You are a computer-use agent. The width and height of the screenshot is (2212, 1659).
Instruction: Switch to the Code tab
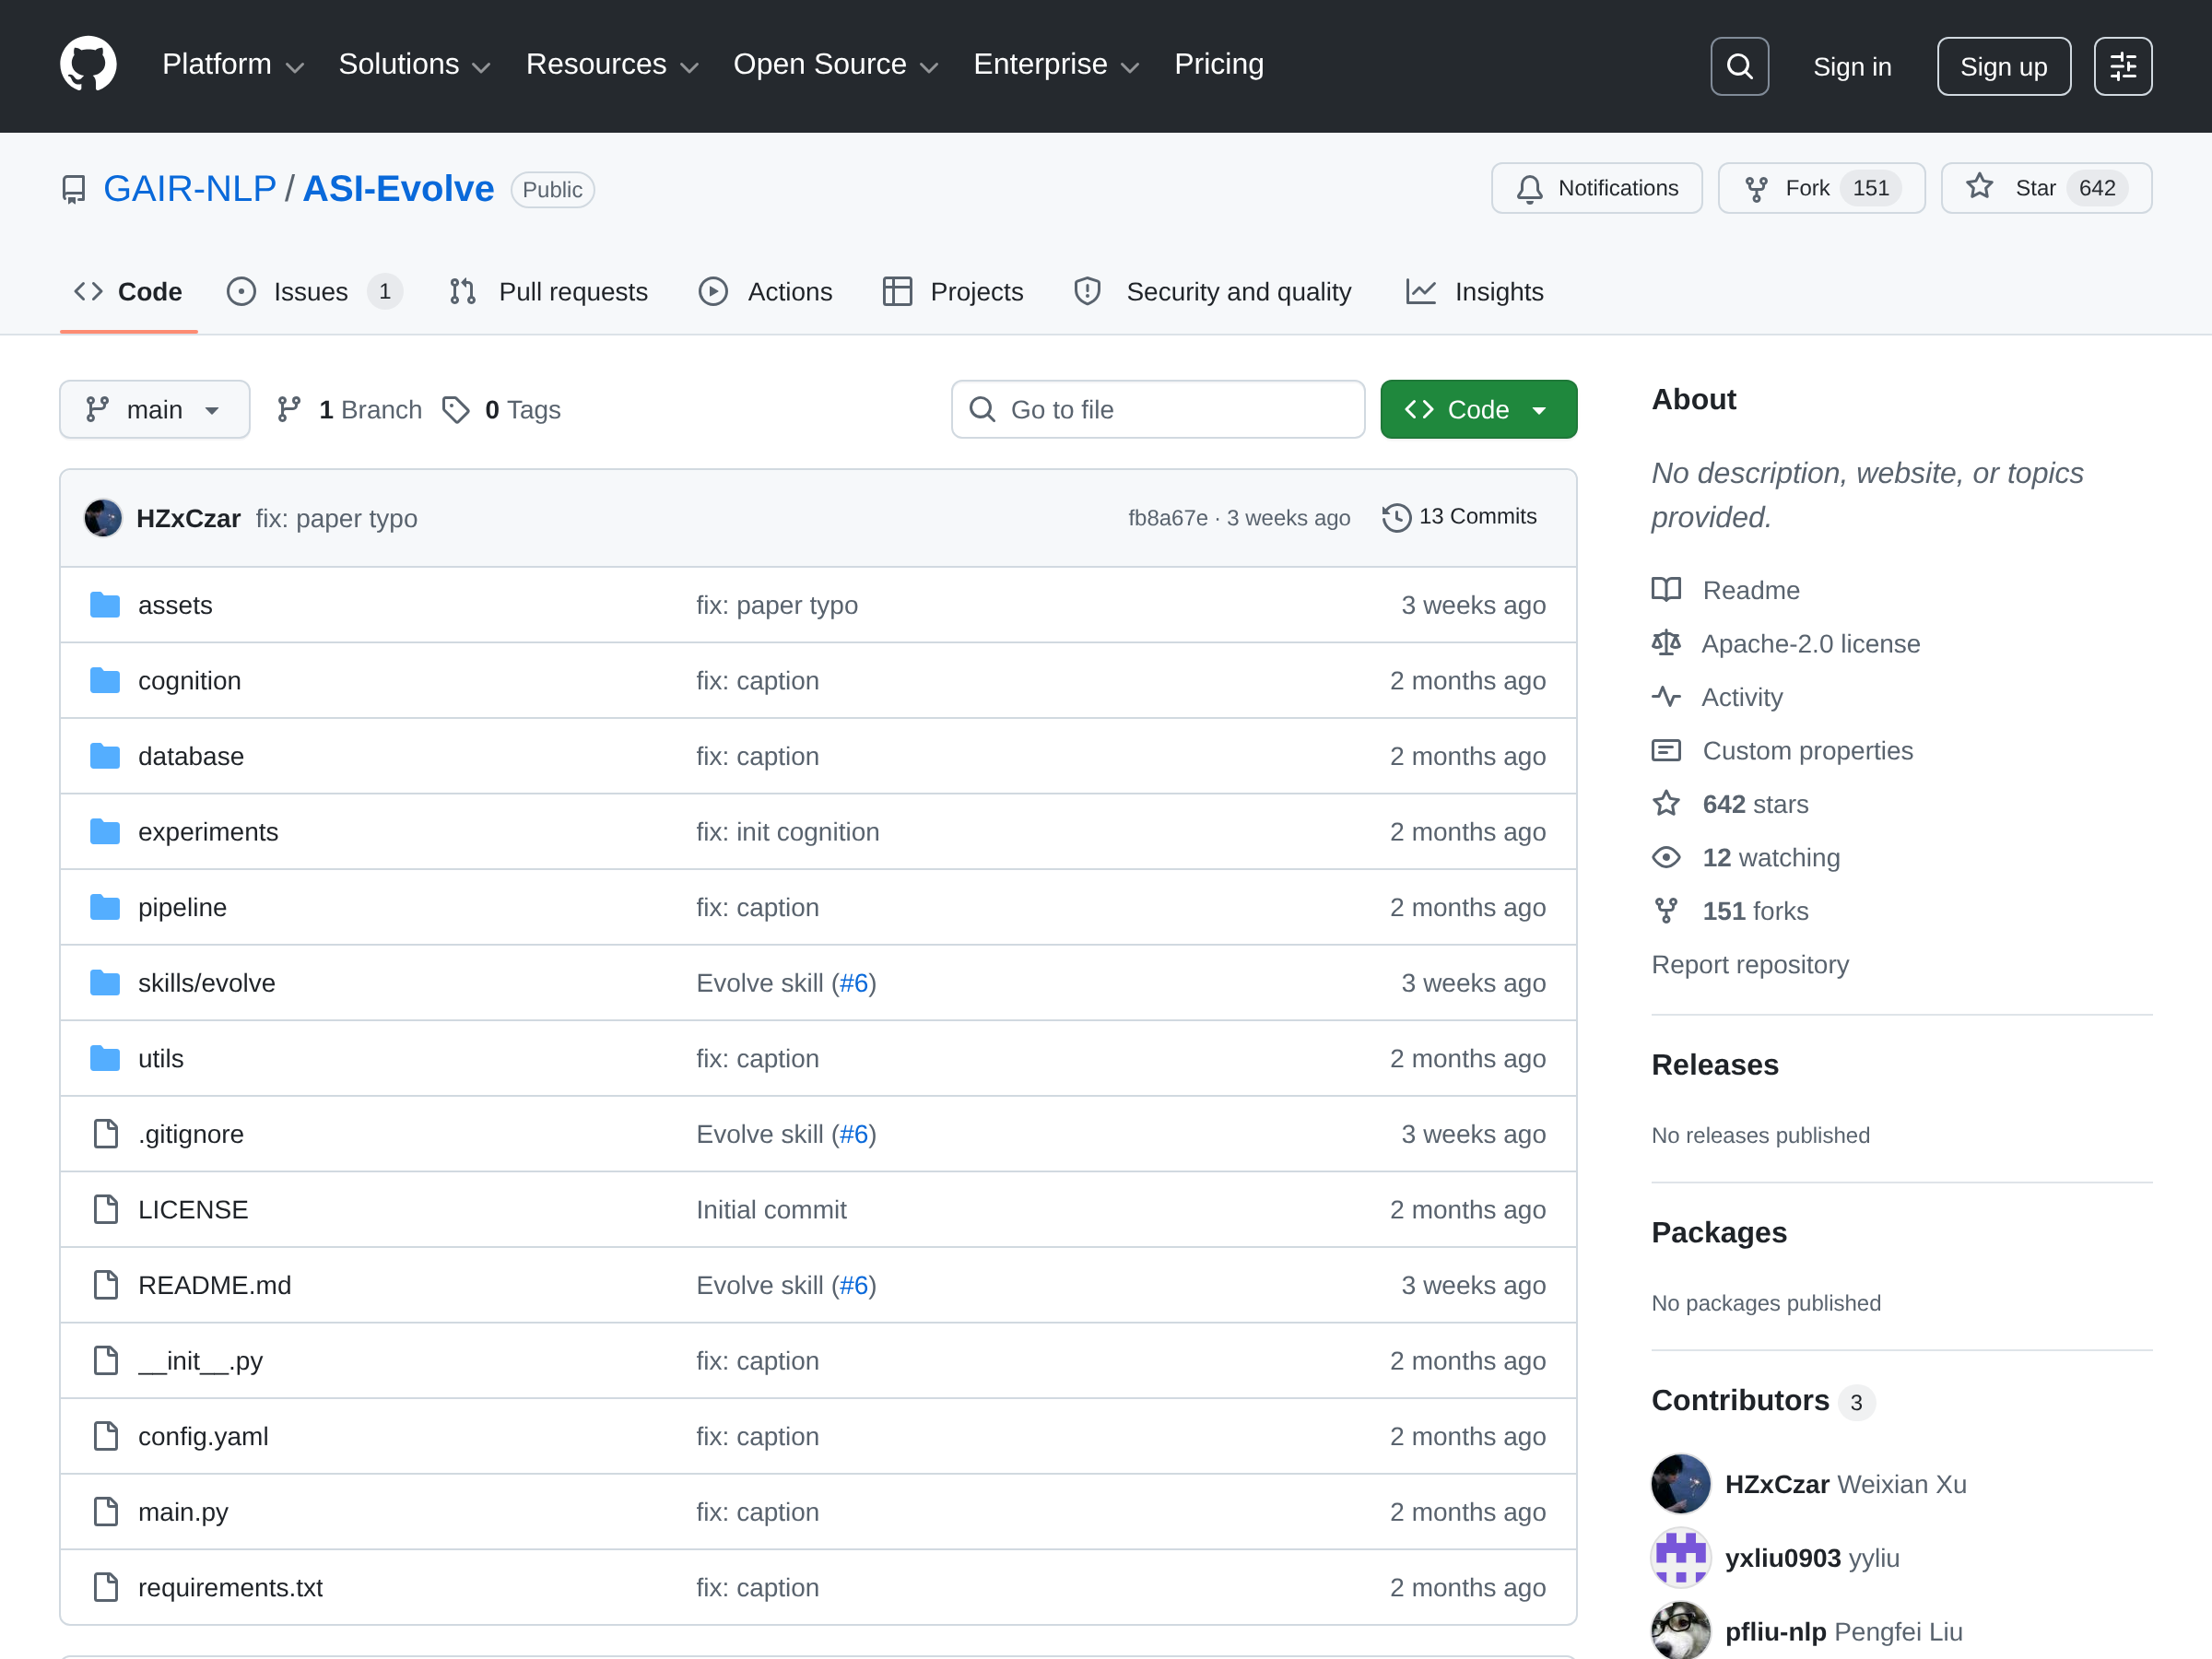click(129, 292)
